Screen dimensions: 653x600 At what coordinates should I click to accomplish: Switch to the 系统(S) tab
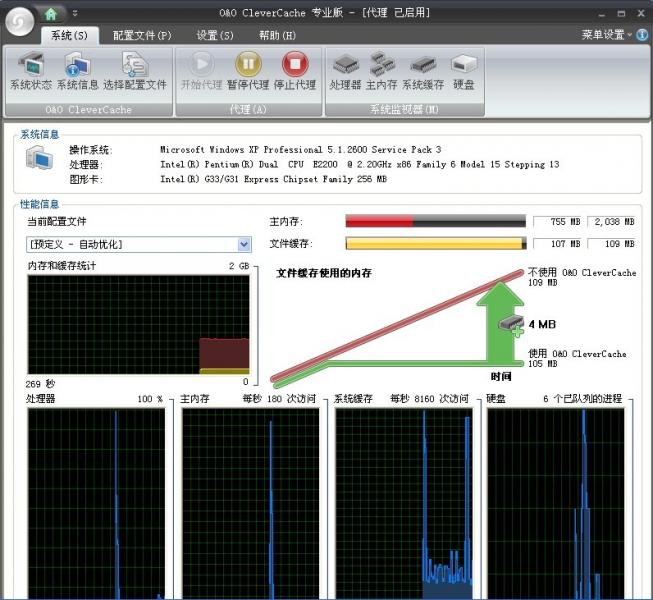pyautogui.click(x=70, y=36)
